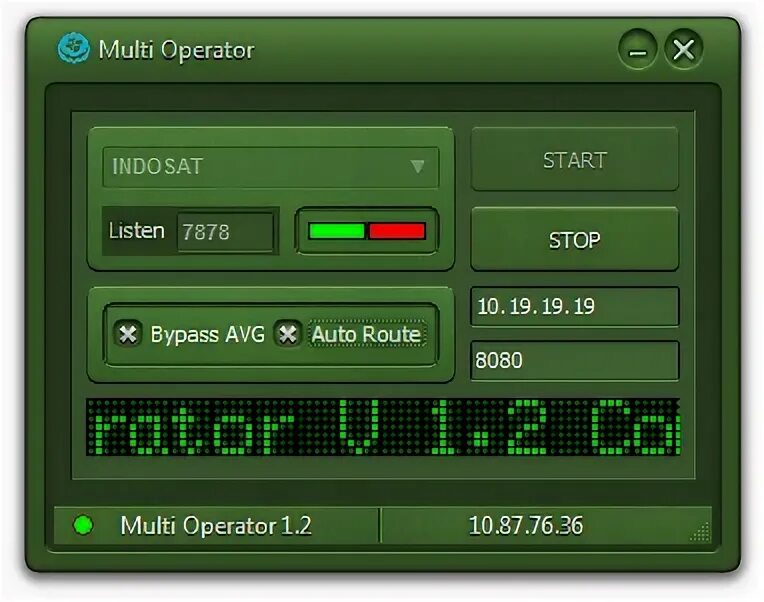Toggle the Auto Route checkbox
This screenshot has width=764, height=602.
(x=287, y=334)
